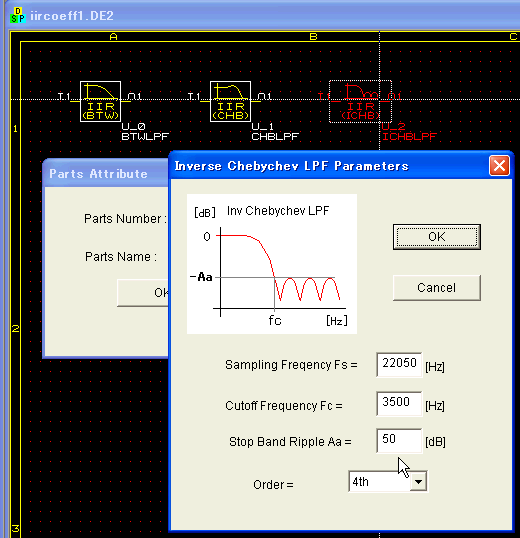Click the Cutoff Frequency Fc field

click(399, 403)
